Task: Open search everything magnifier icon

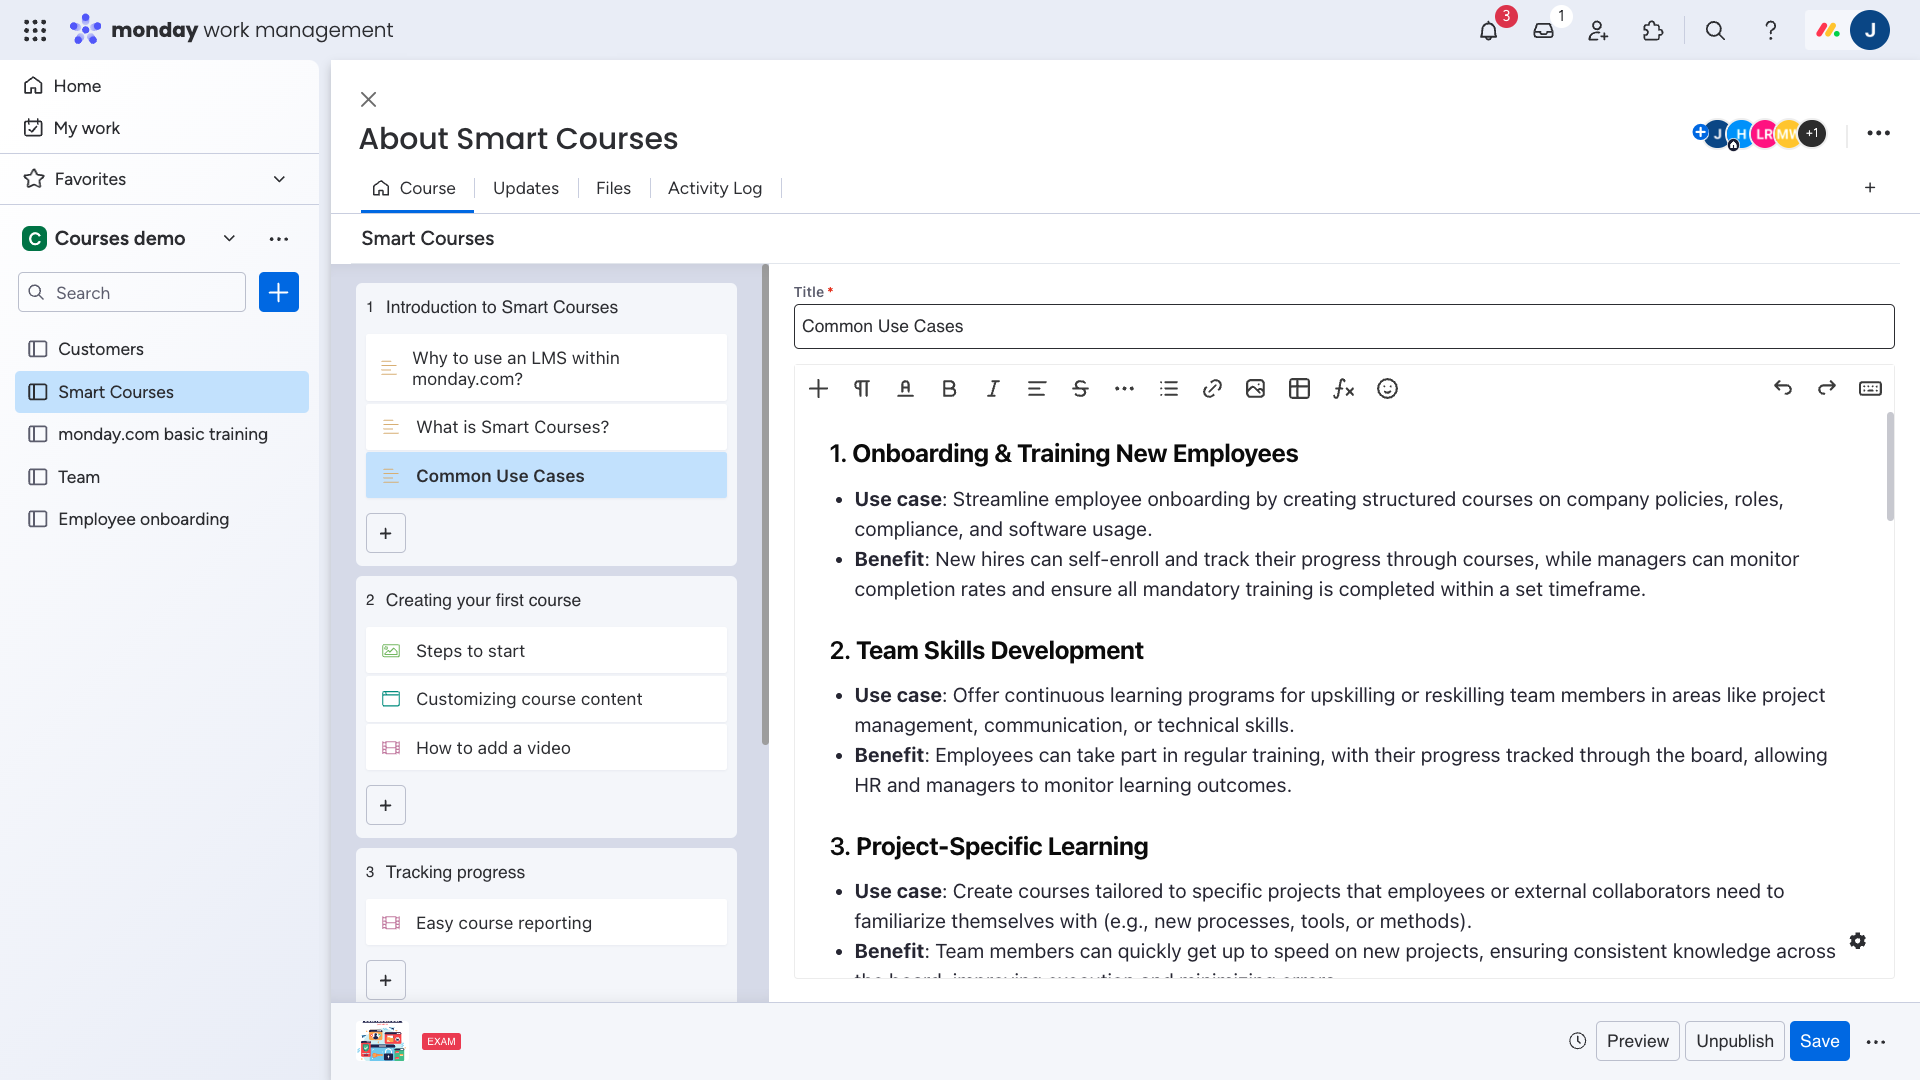Action: pos(1715,30)
